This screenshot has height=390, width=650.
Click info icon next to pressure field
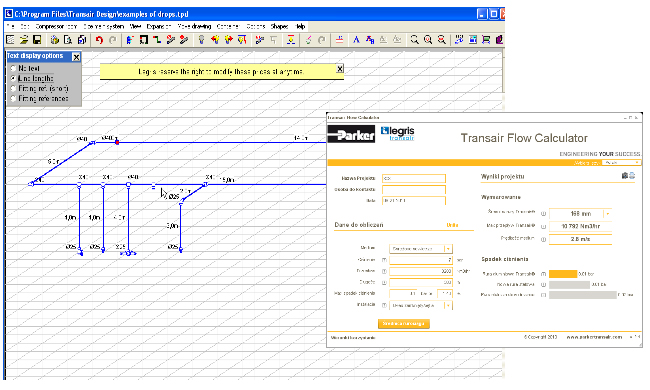pos(384,260)
